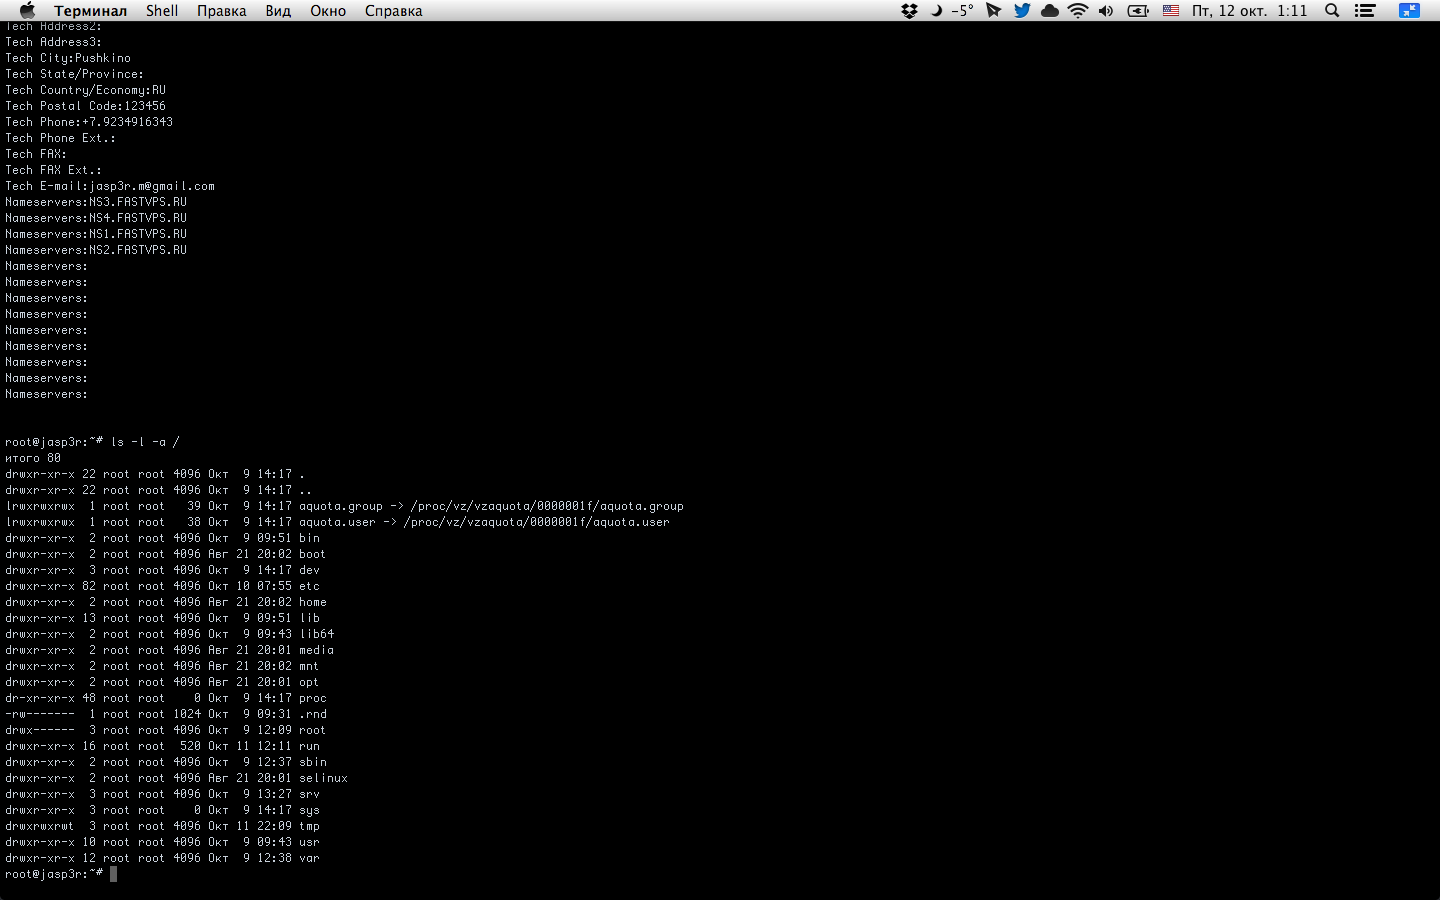Open Spotlight search magnifier
The width and height of the screenshot is (1440, 900).
[x=1332, y=11]
